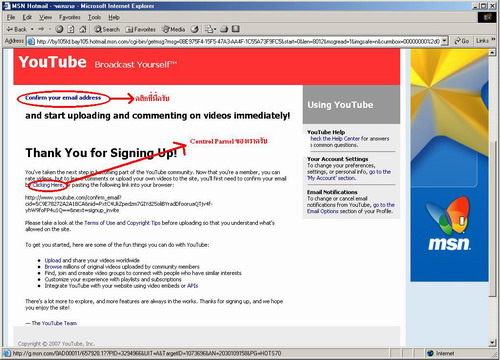Click the Browse link in bullet list
Image resolution: width=500 pixels, height=360 pixels.
click(53, 267)
